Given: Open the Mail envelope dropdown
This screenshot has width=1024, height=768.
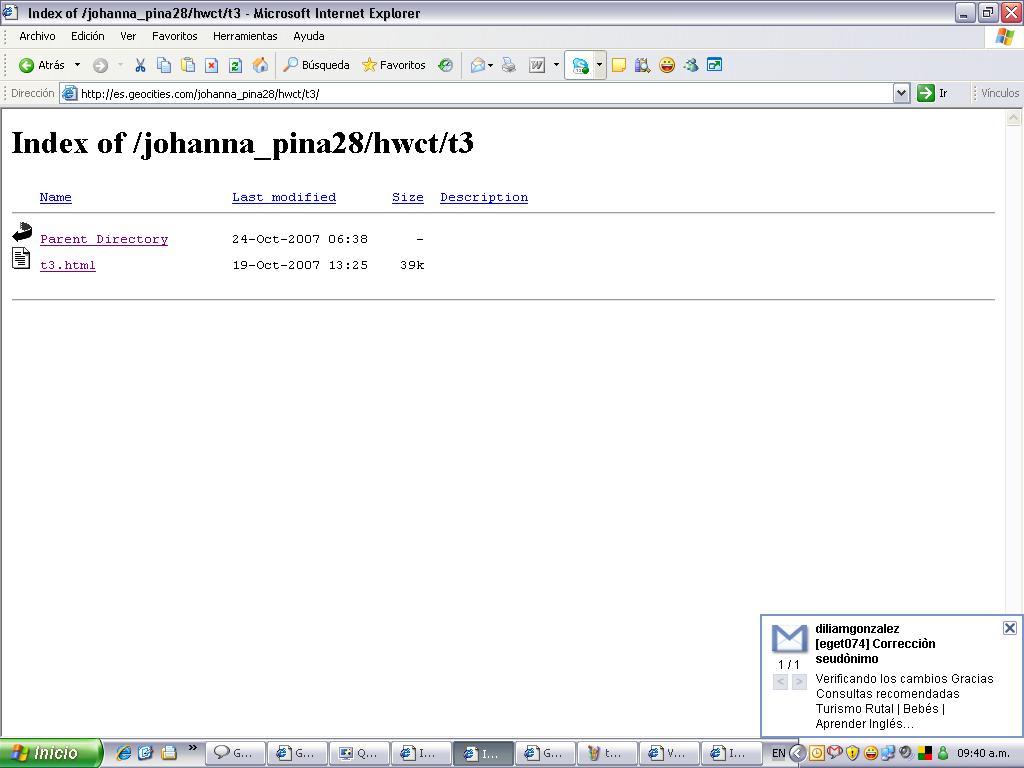Looking at the screenshot, I should point(481,65).
